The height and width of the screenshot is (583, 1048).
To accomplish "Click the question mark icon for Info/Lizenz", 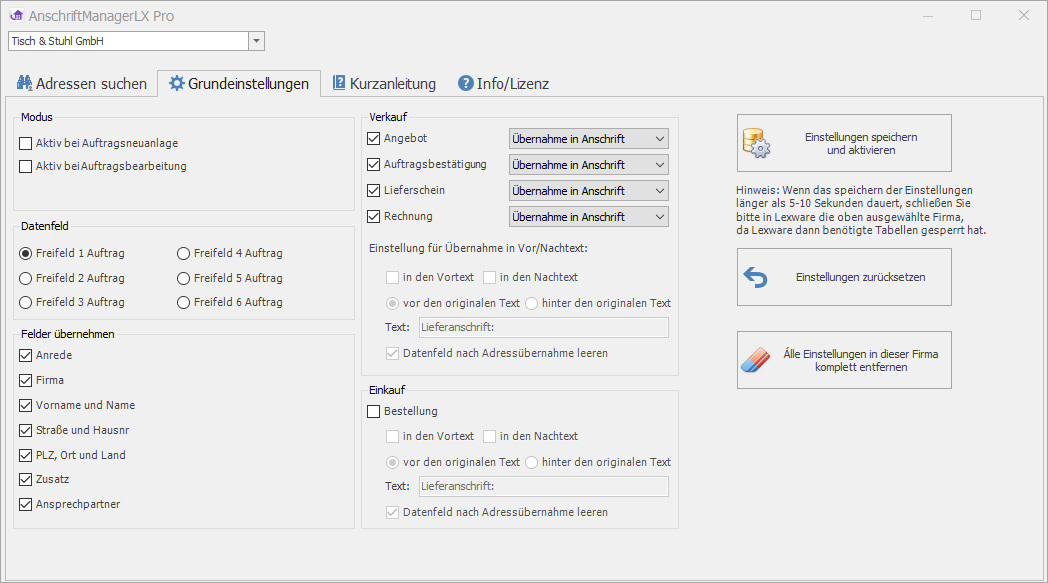I will tap(465, 84).
